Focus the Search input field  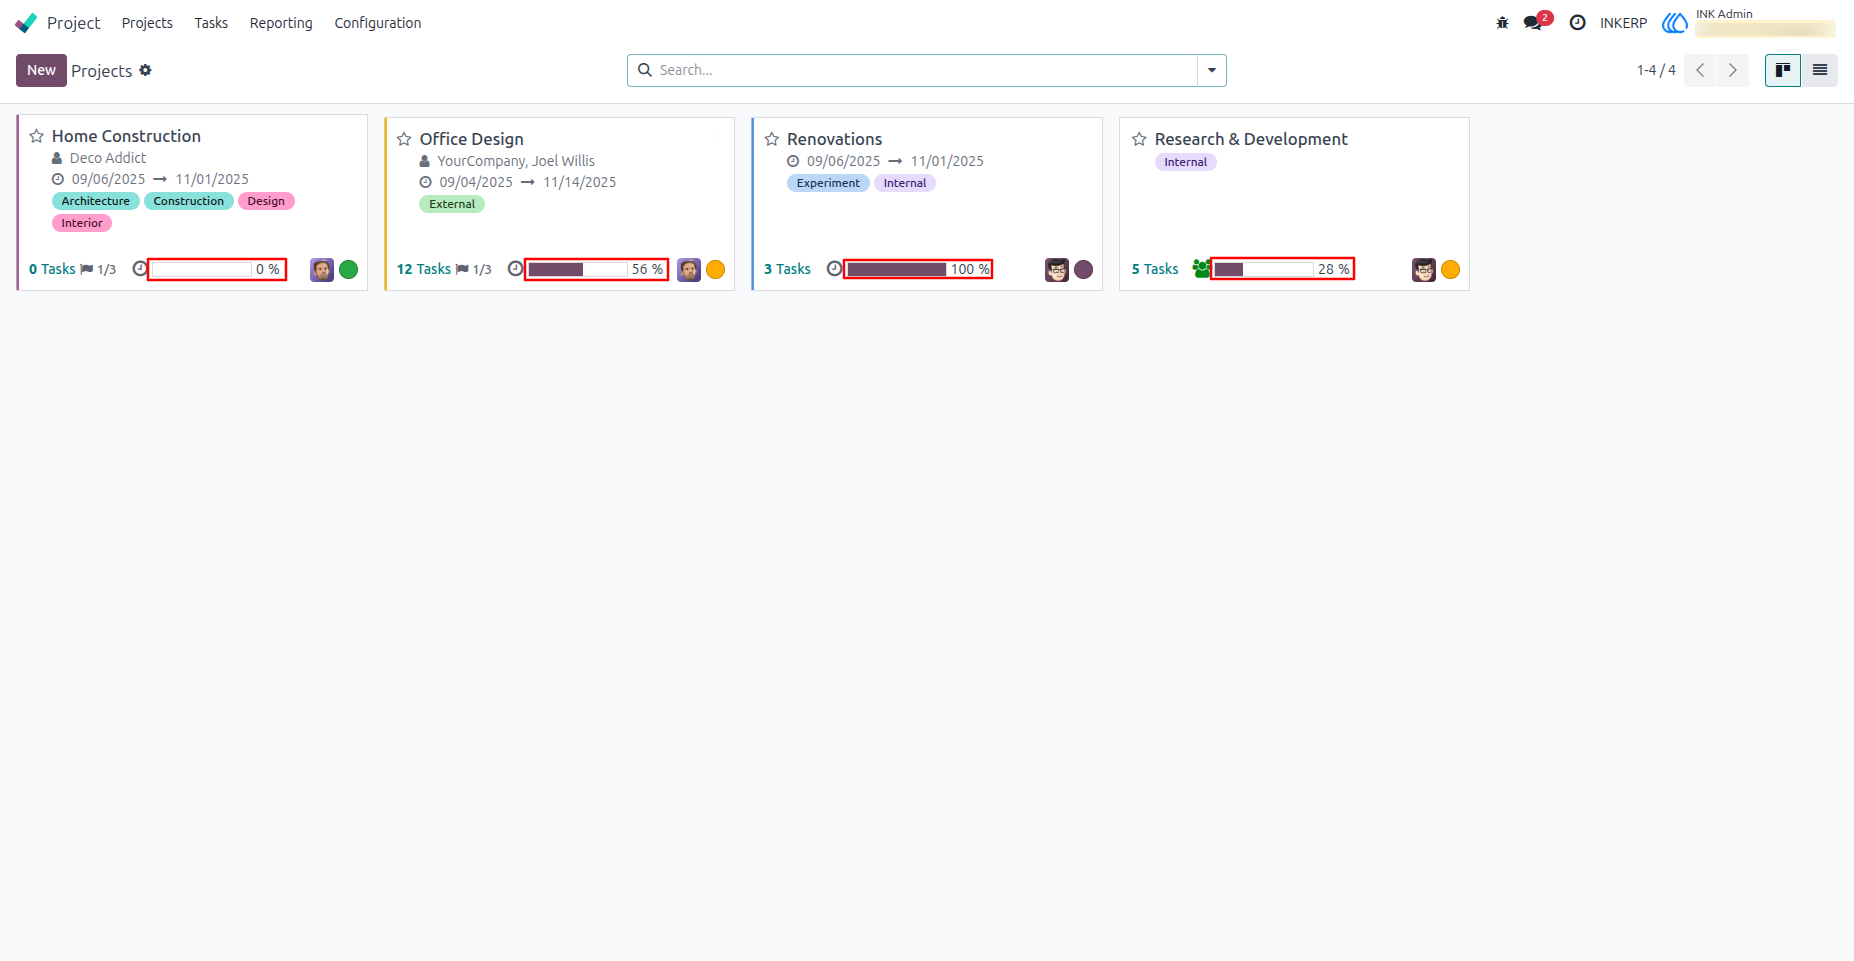pos(925,70)
